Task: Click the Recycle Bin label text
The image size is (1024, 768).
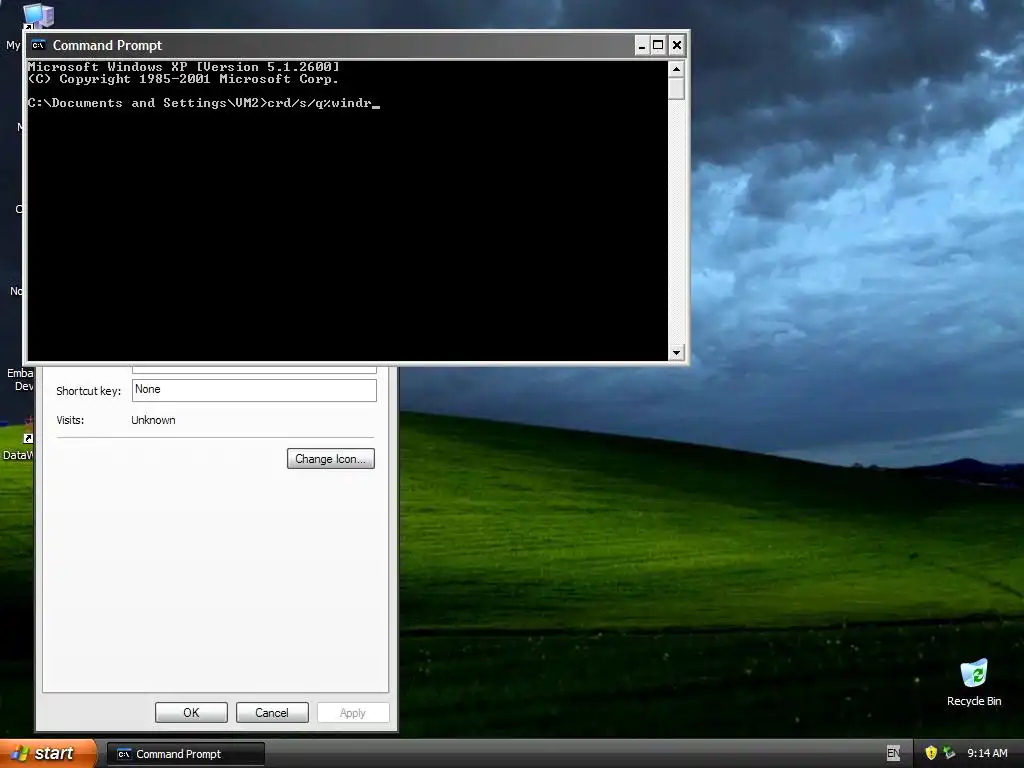Action: click(974, 701)
